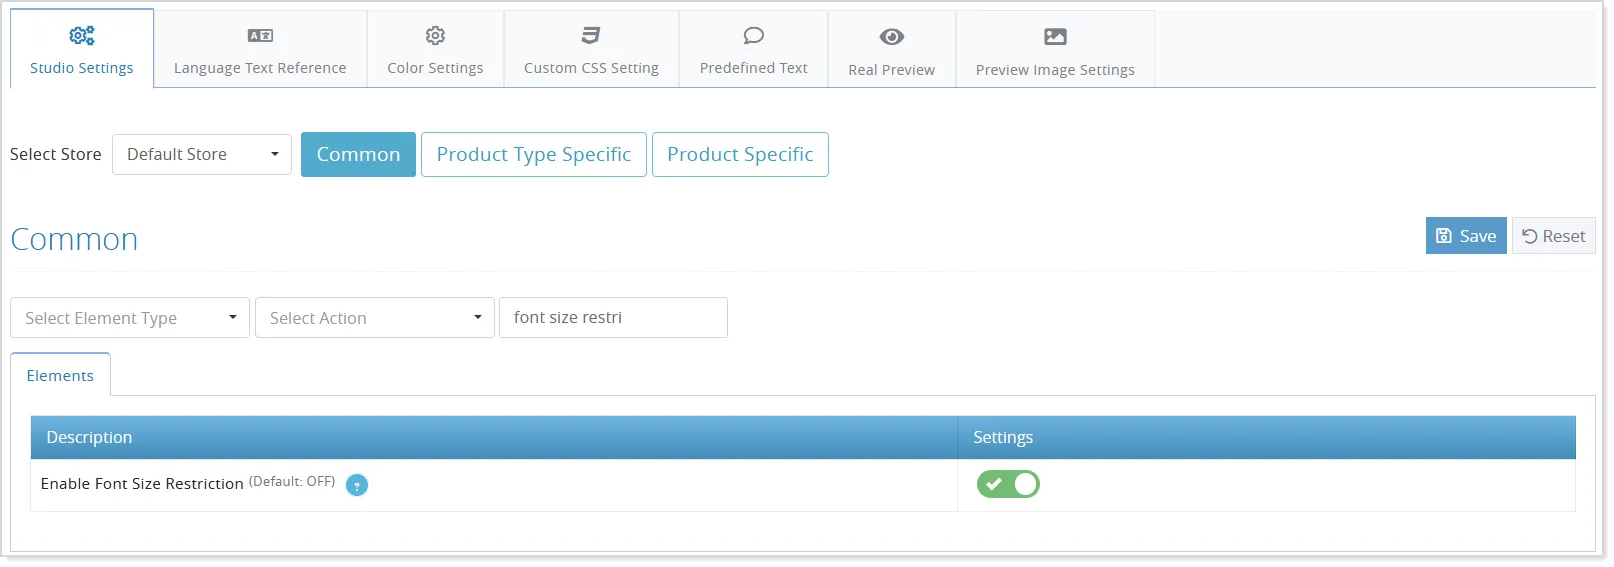Switch to Language Text Reference tab
This screenshot has width=1614, height=567.
[260, 49]
